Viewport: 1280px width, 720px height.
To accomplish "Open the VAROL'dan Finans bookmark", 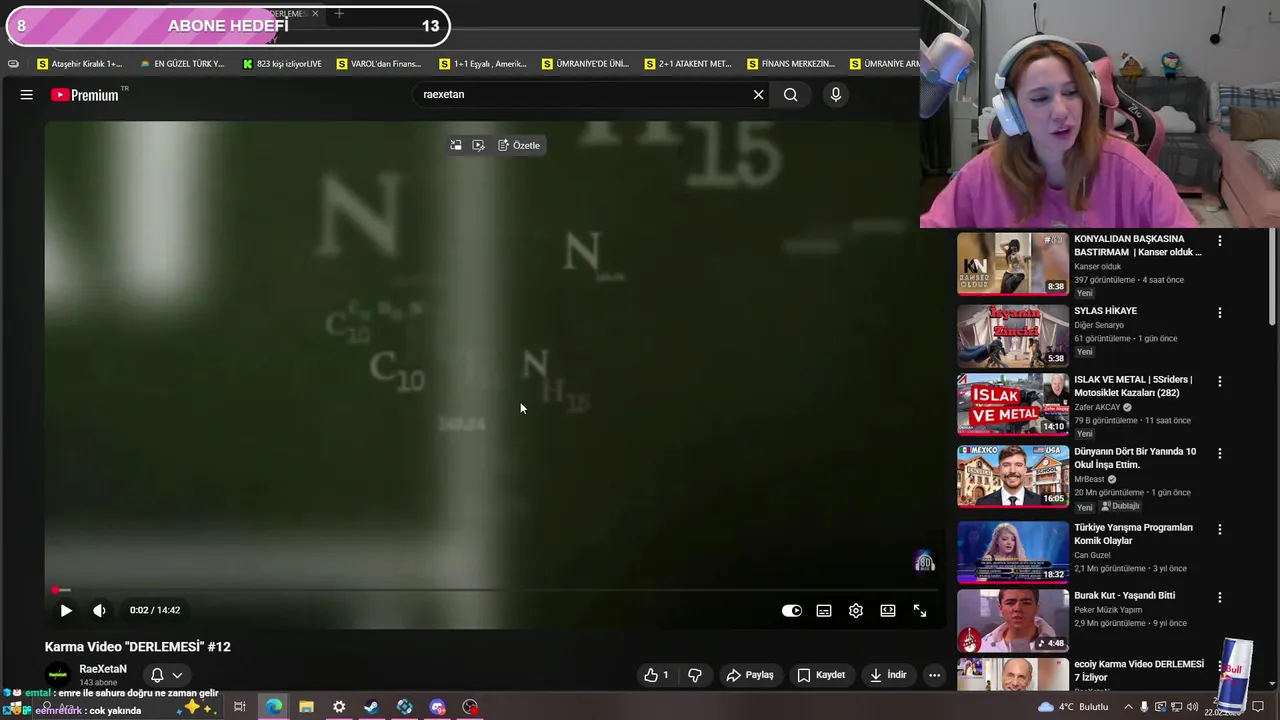I will [x=379, y=64].
